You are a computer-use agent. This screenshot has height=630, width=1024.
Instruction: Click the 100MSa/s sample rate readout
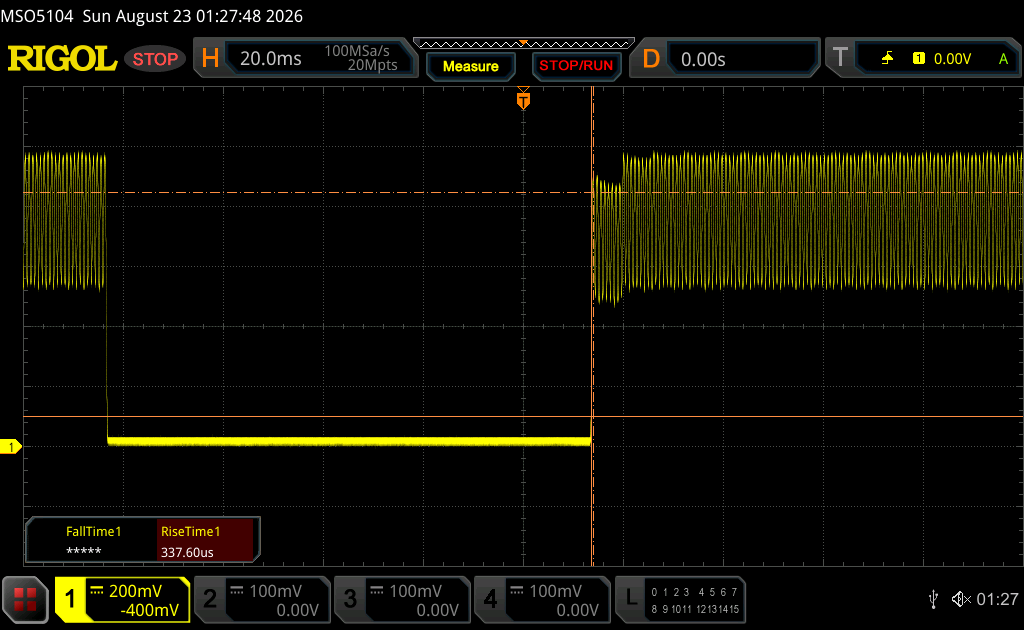click(357, 51)
